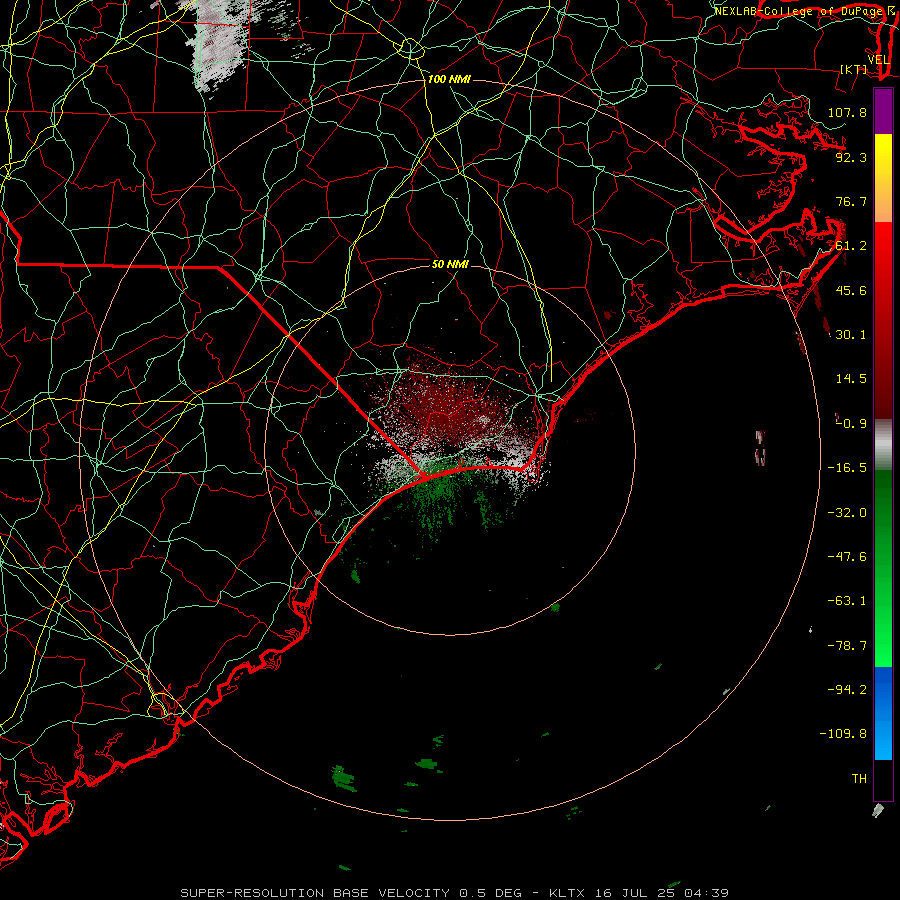
Task: Click the 100 NMI range ring label
Action: click(x=449, y=79)
